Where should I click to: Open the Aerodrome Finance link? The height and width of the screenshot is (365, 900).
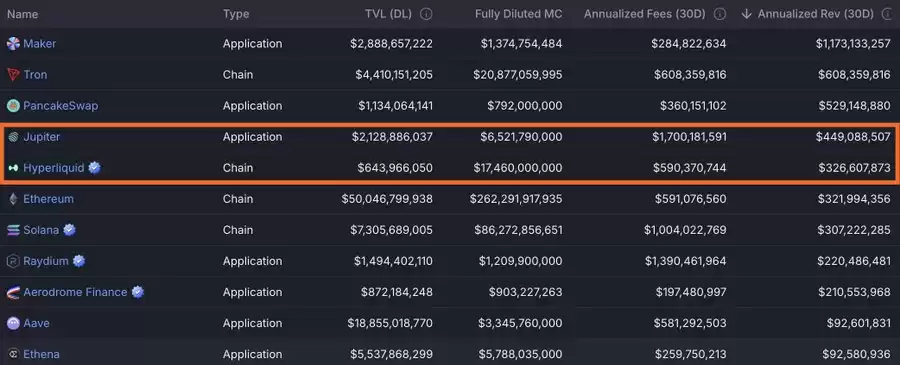point(75,292)
